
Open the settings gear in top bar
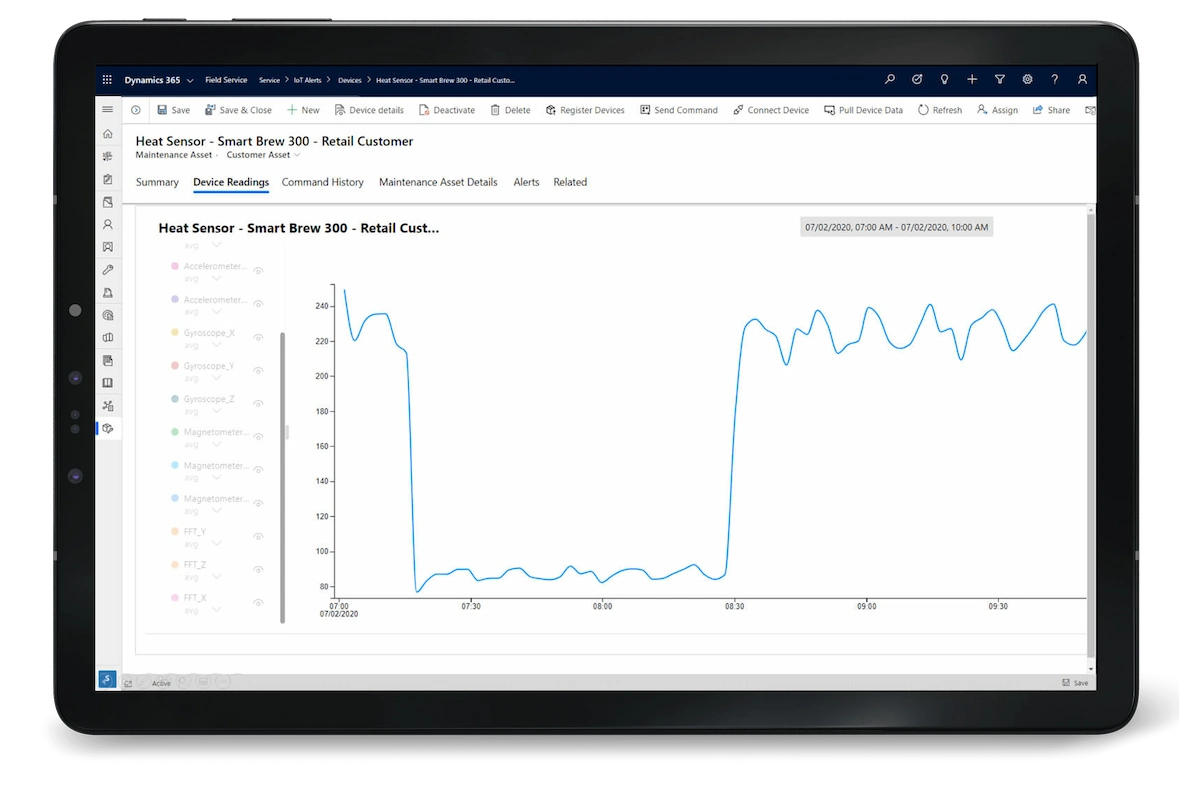[x=1027, y=80]
